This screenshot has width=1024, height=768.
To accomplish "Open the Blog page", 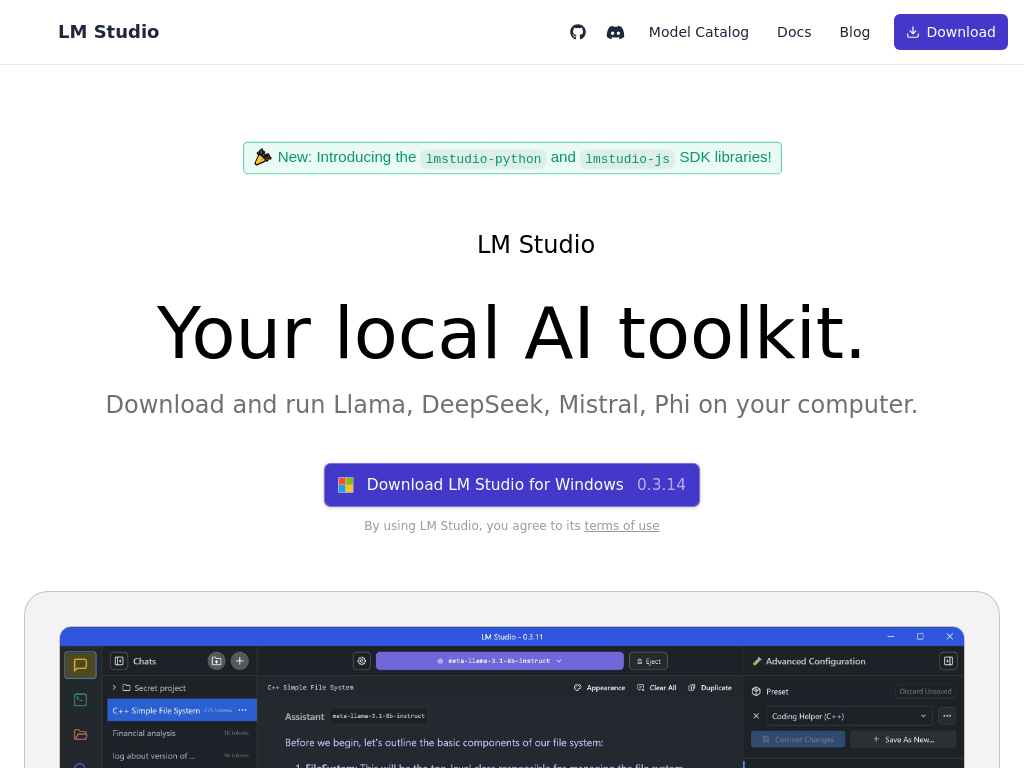I will [x=854, y=32].
